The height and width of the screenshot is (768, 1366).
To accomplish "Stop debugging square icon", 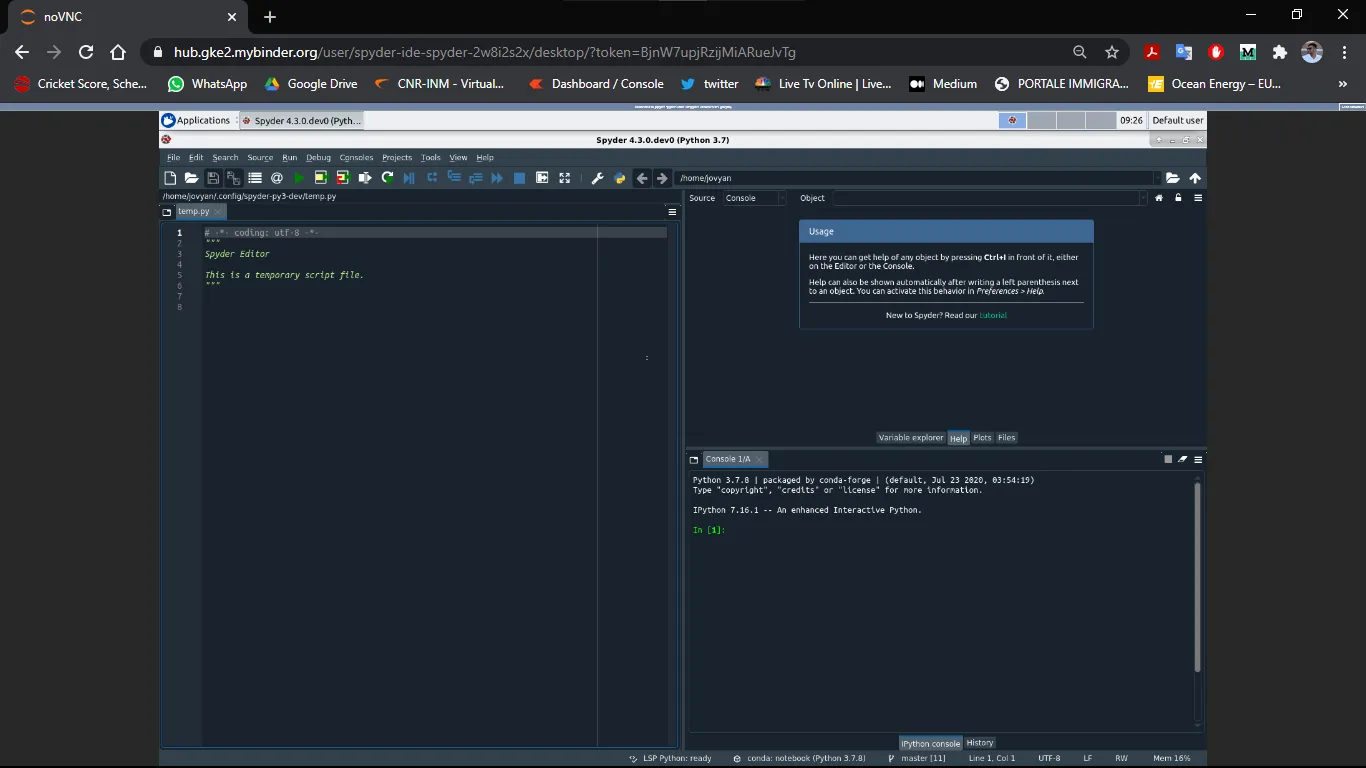I will click(x=519, y=178).
